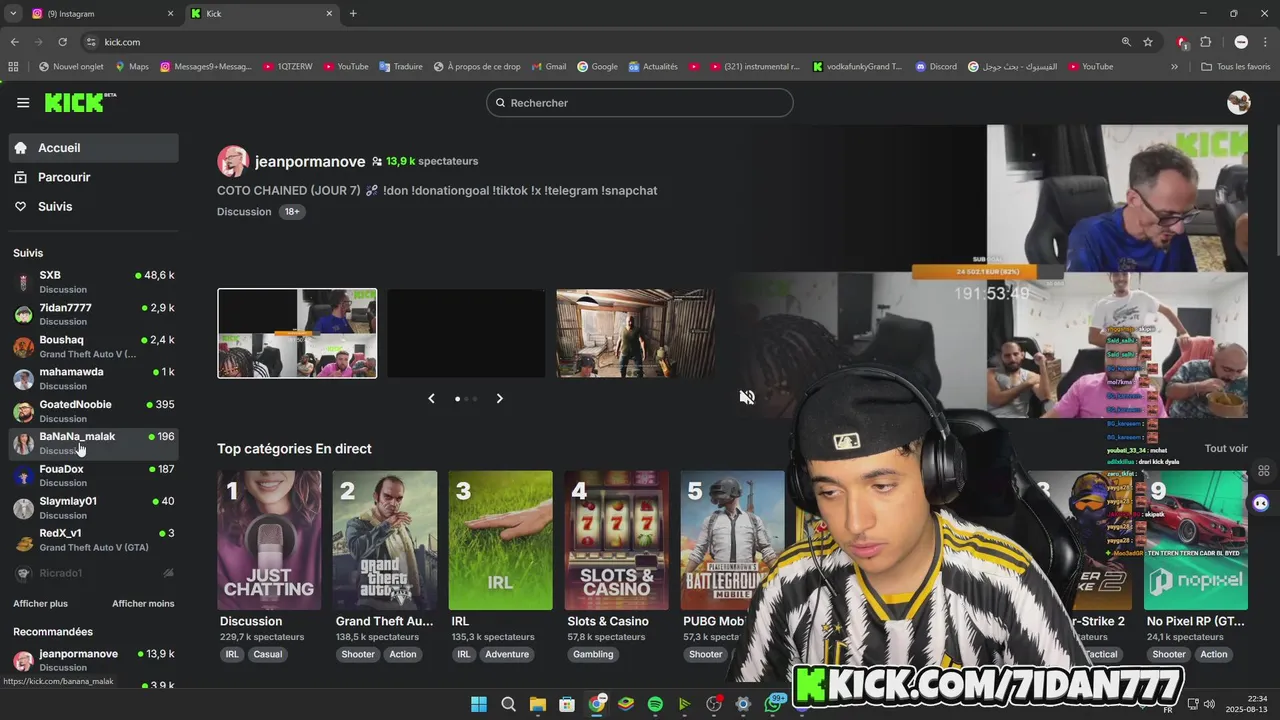Open the Tous les favoris folder
This screenshot has height=720, width=1280.
[x=1235, y=67]
